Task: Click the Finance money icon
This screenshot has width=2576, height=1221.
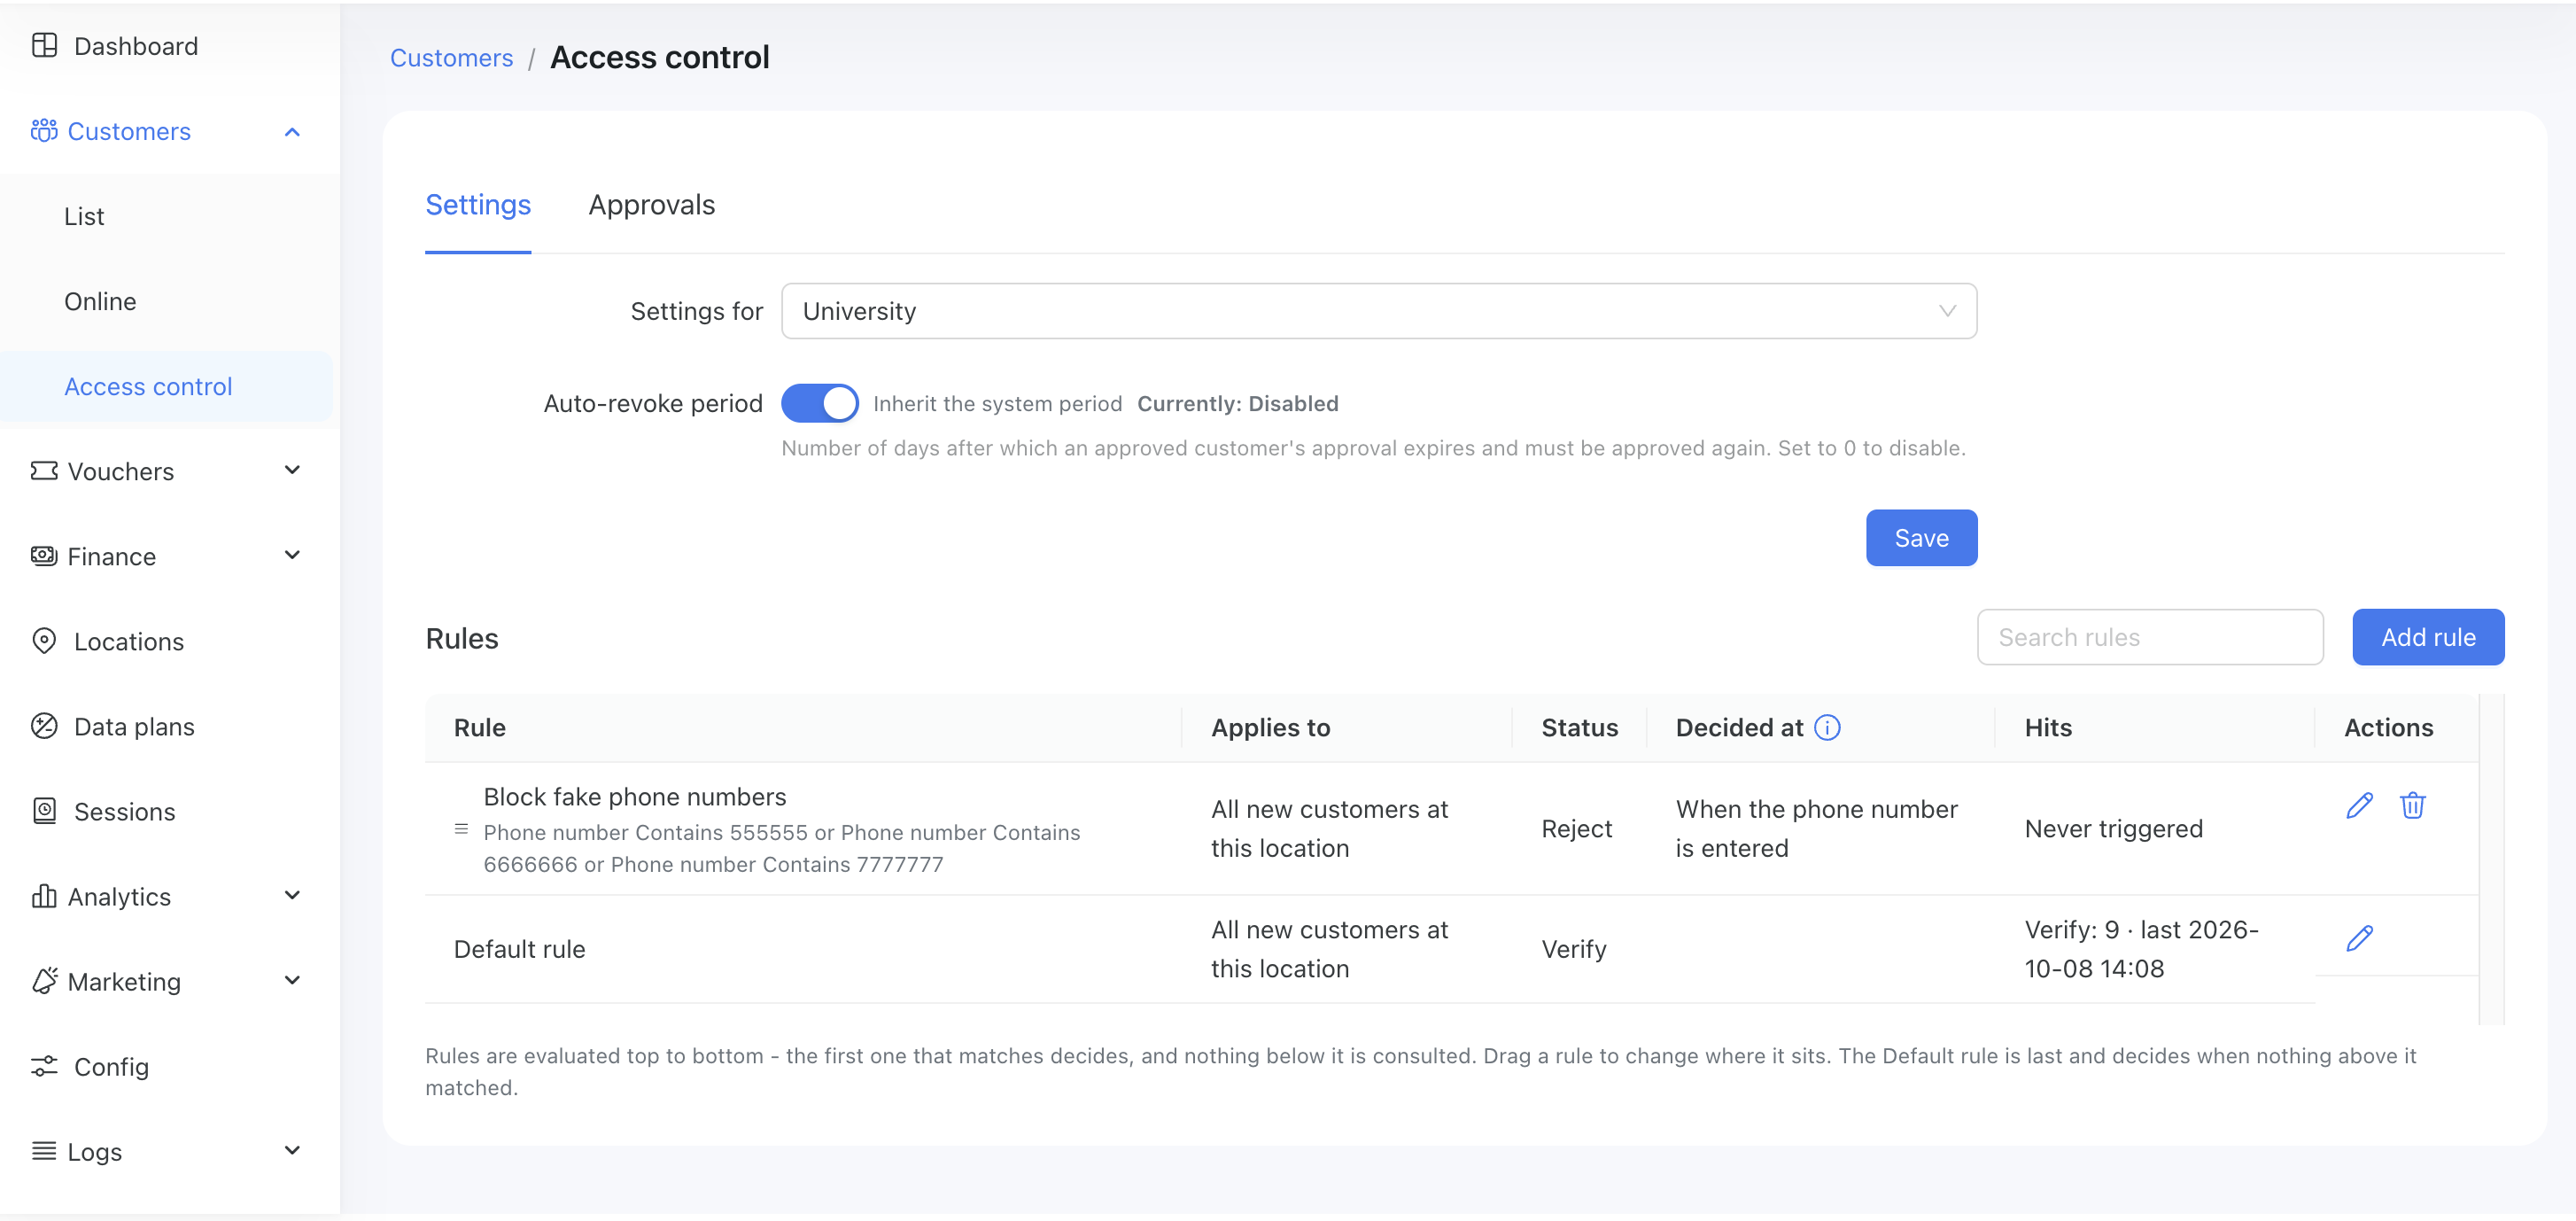Action: point(44,556)
